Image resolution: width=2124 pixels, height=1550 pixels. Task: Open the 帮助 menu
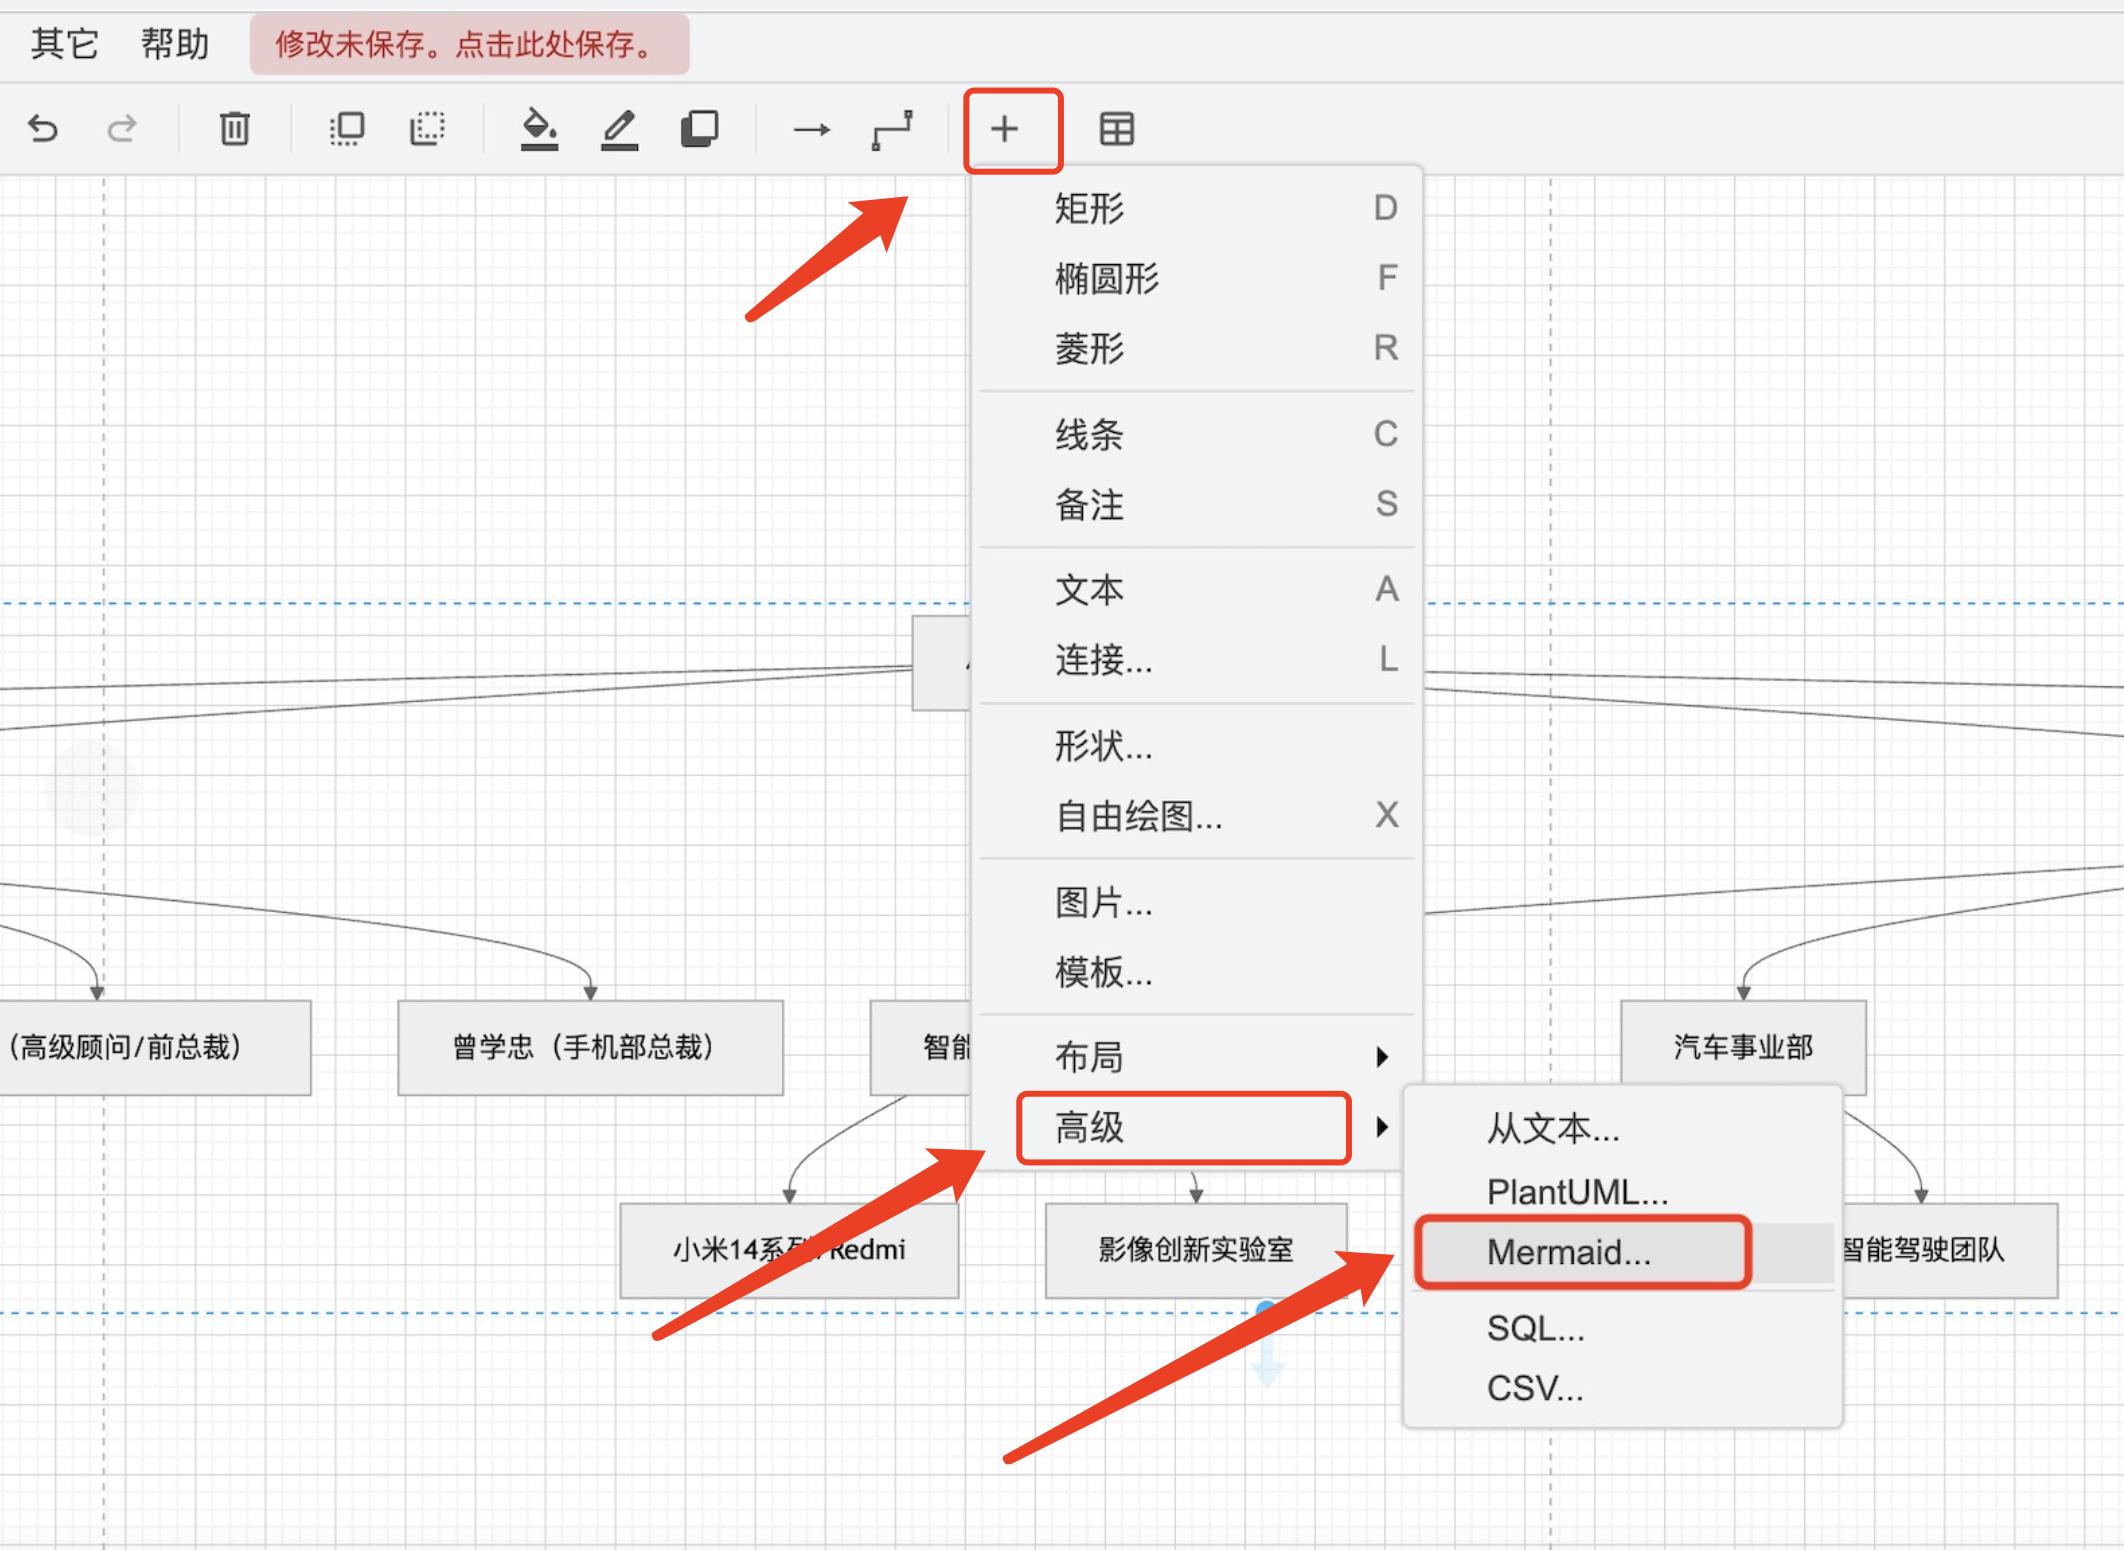(x=175, y=44)
